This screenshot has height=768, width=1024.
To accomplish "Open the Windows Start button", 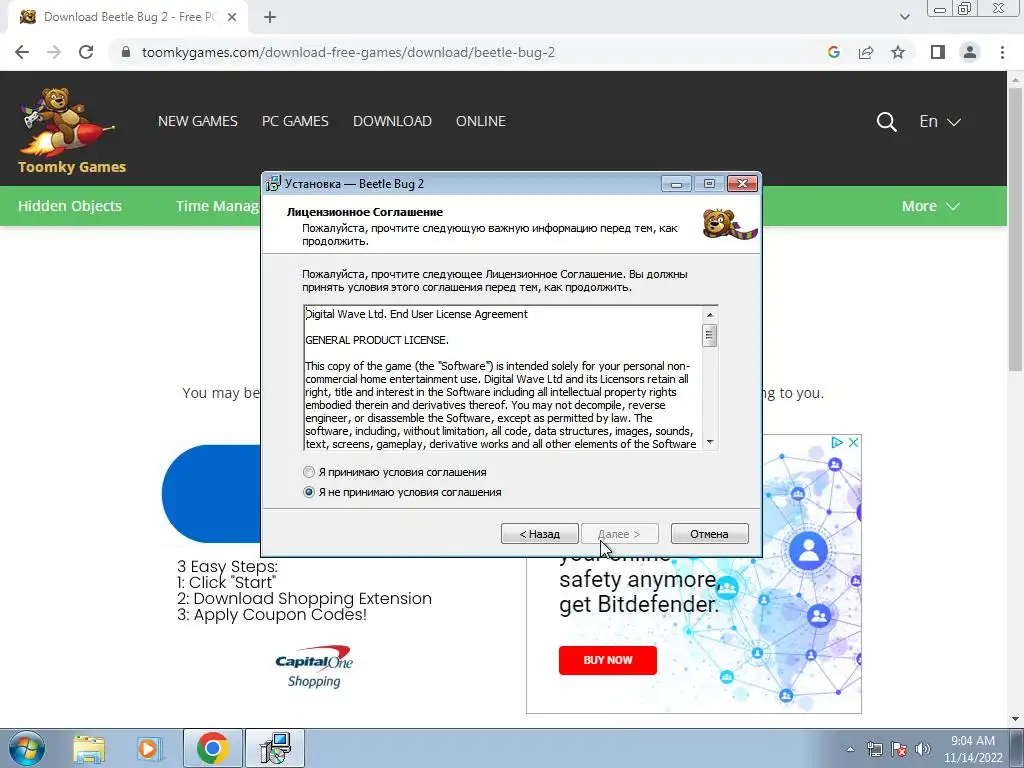I will click(27, 748).
